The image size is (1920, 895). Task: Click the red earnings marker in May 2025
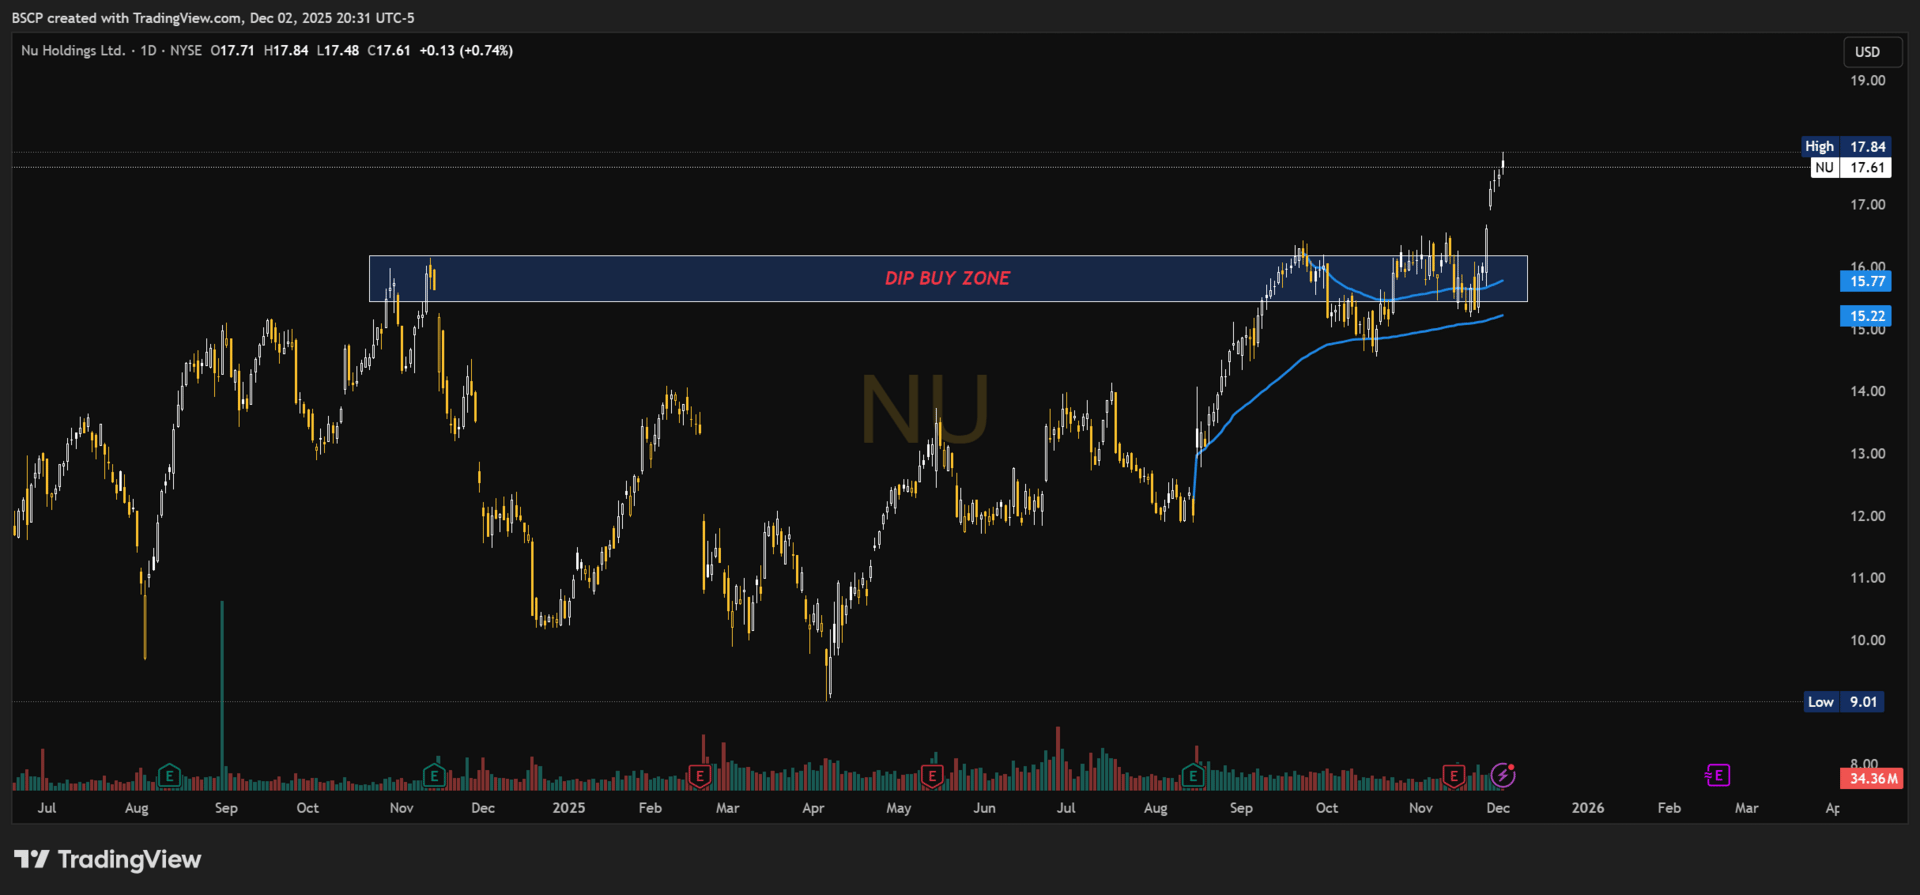point(931,775)
